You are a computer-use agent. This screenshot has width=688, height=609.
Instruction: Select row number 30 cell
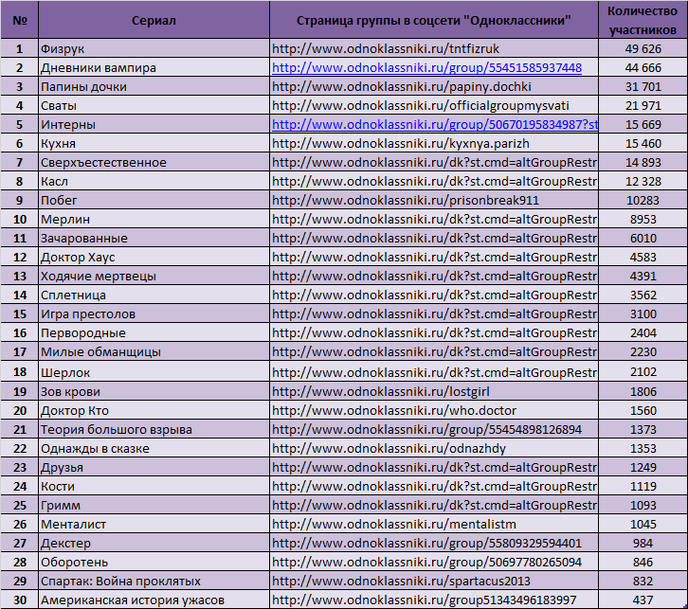pos(20,600)
